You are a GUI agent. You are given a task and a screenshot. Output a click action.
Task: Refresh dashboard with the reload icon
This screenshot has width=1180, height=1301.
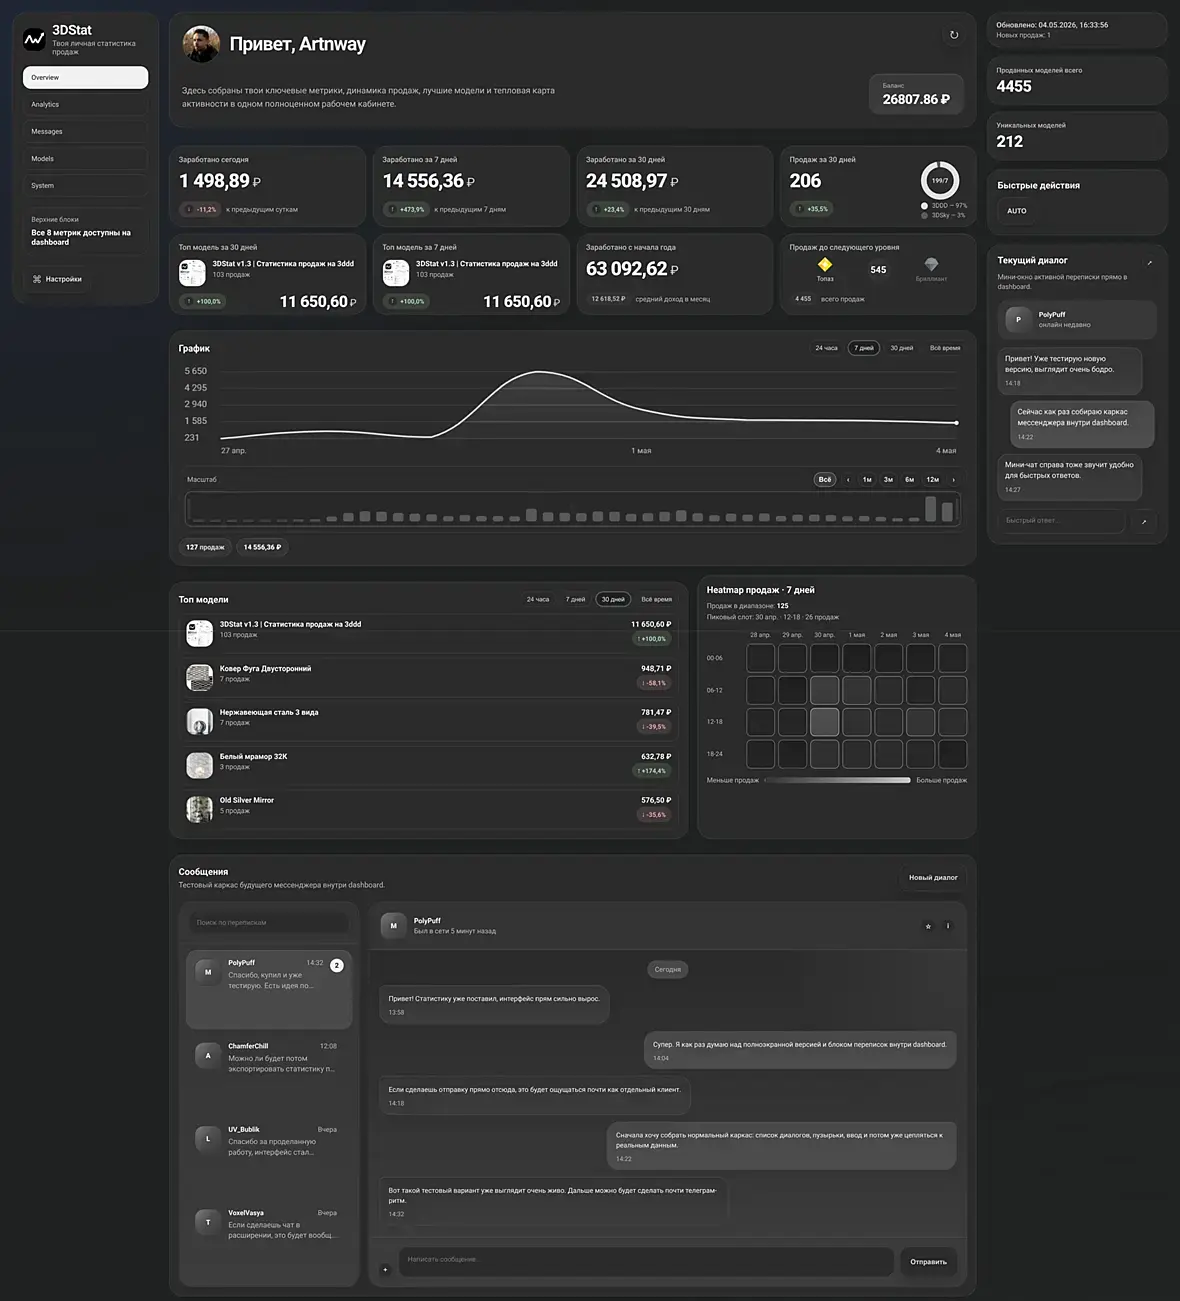953,35
